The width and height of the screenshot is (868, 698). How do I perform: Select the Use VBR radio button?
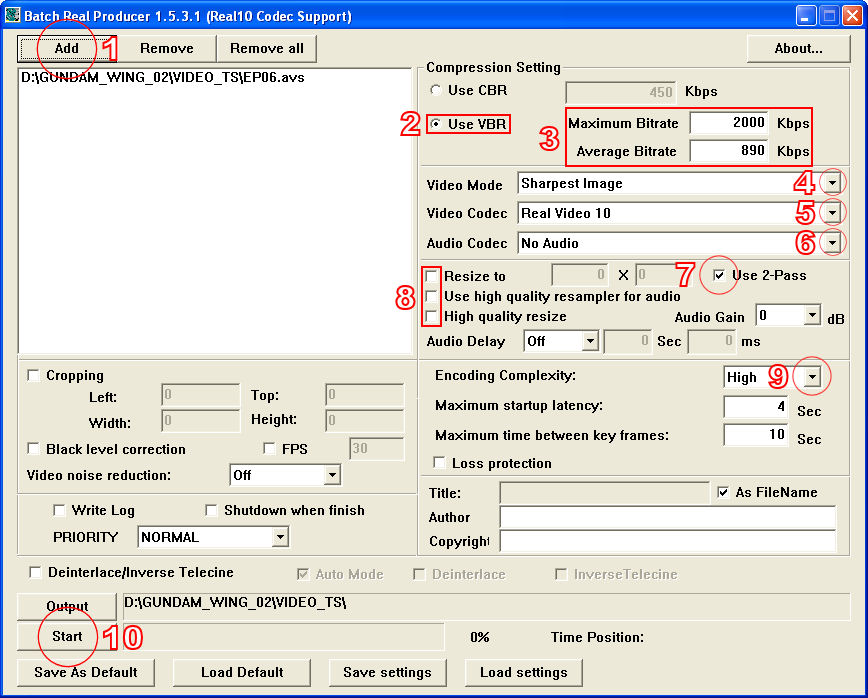tap(436, 124)
